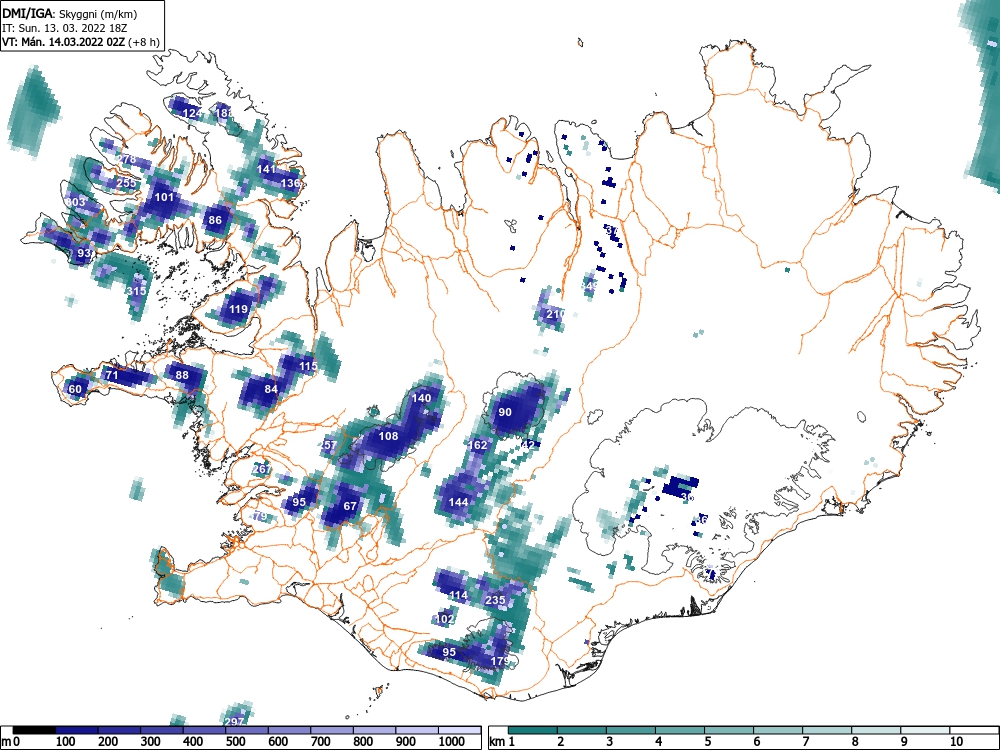Click the '136' visibility value

pyautogui.click(x=290, y=183)
